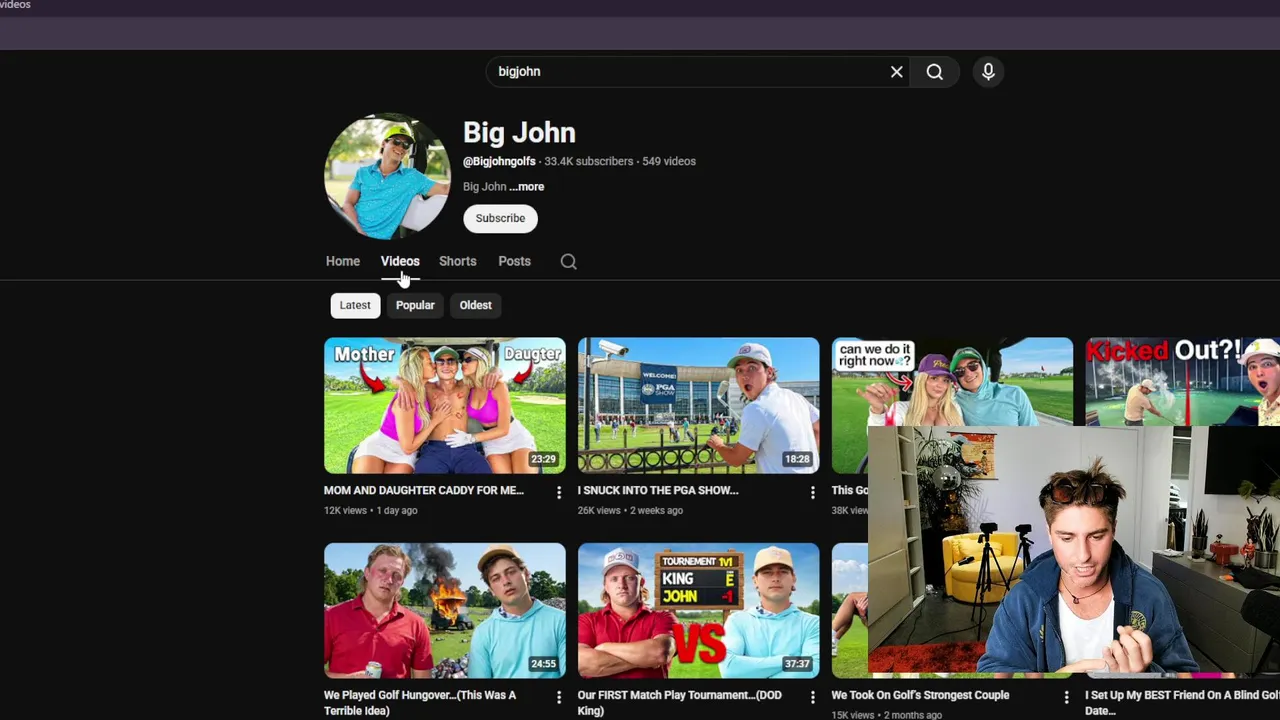
Task: Open the 'can we do it right now' thumbnail
Action: pyautogui.click(x=952, y=382)
